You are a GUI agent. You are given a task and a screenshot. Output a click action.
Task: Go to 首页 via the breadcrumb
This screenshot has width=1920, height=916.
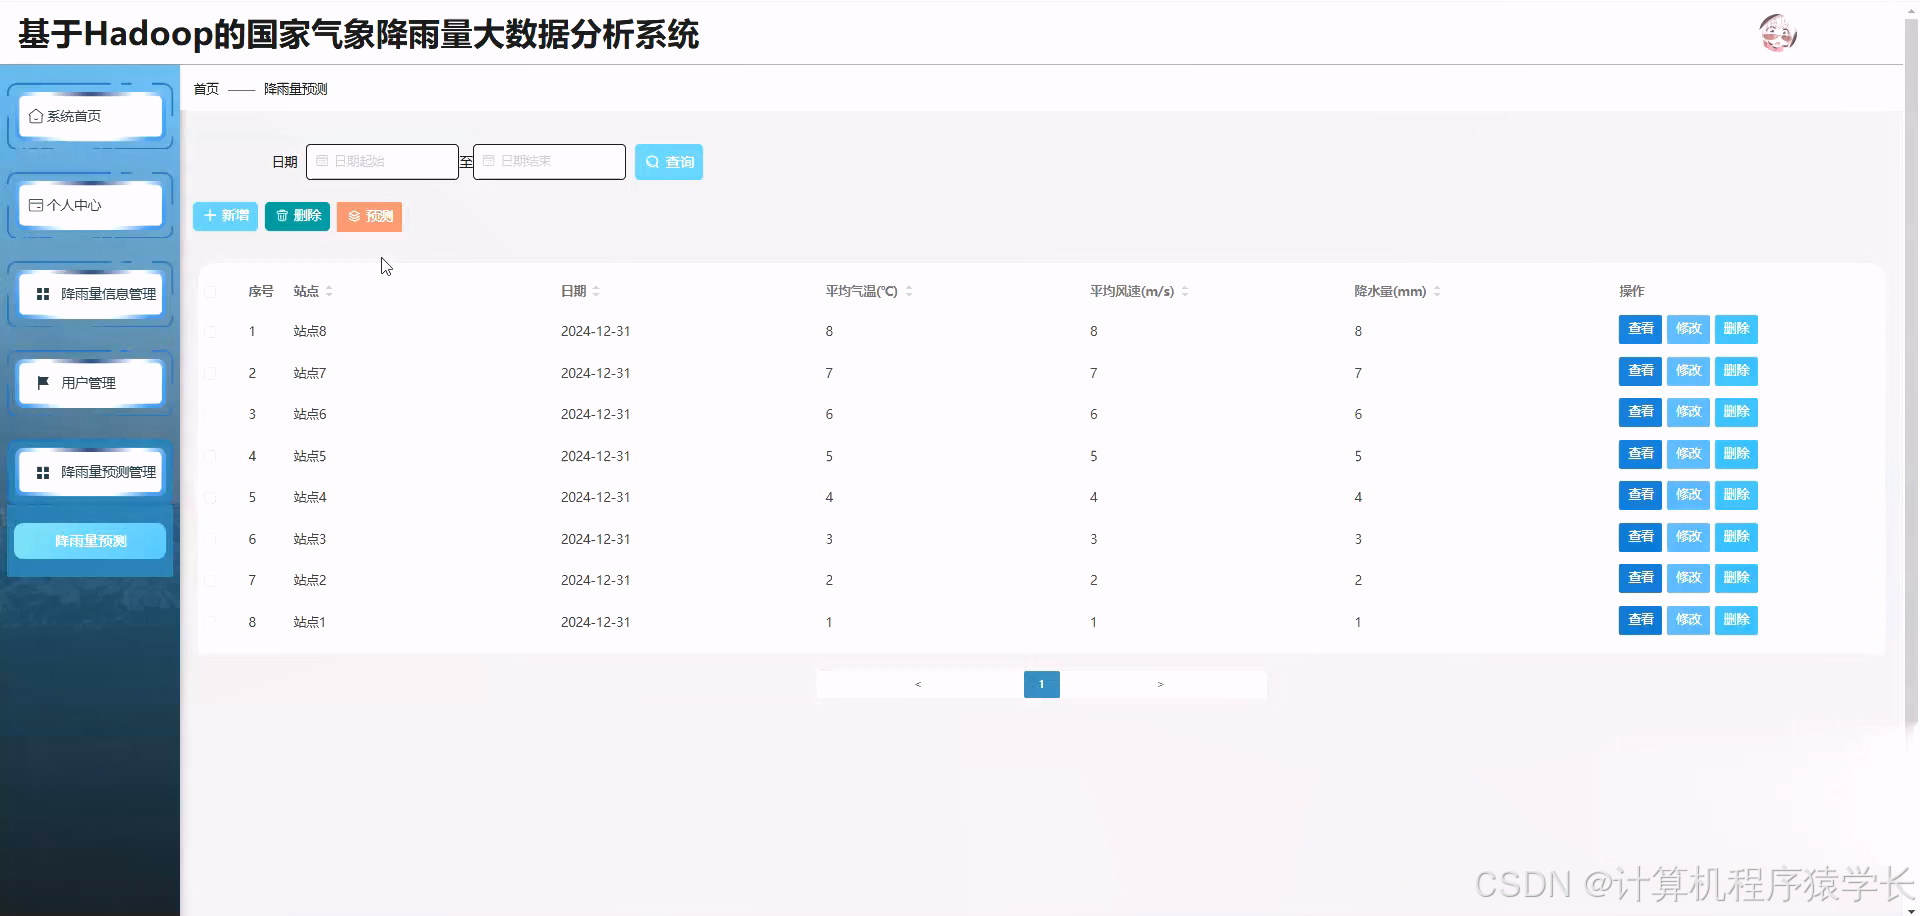pyautogui.click(x=204, y=88)
